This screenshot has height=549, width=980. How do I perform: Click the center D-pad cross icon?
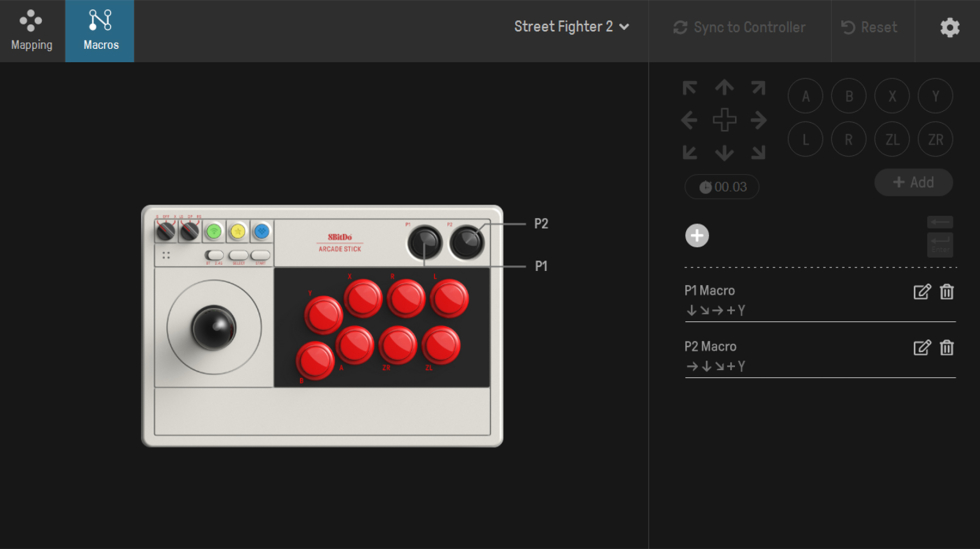click(724, 120)
